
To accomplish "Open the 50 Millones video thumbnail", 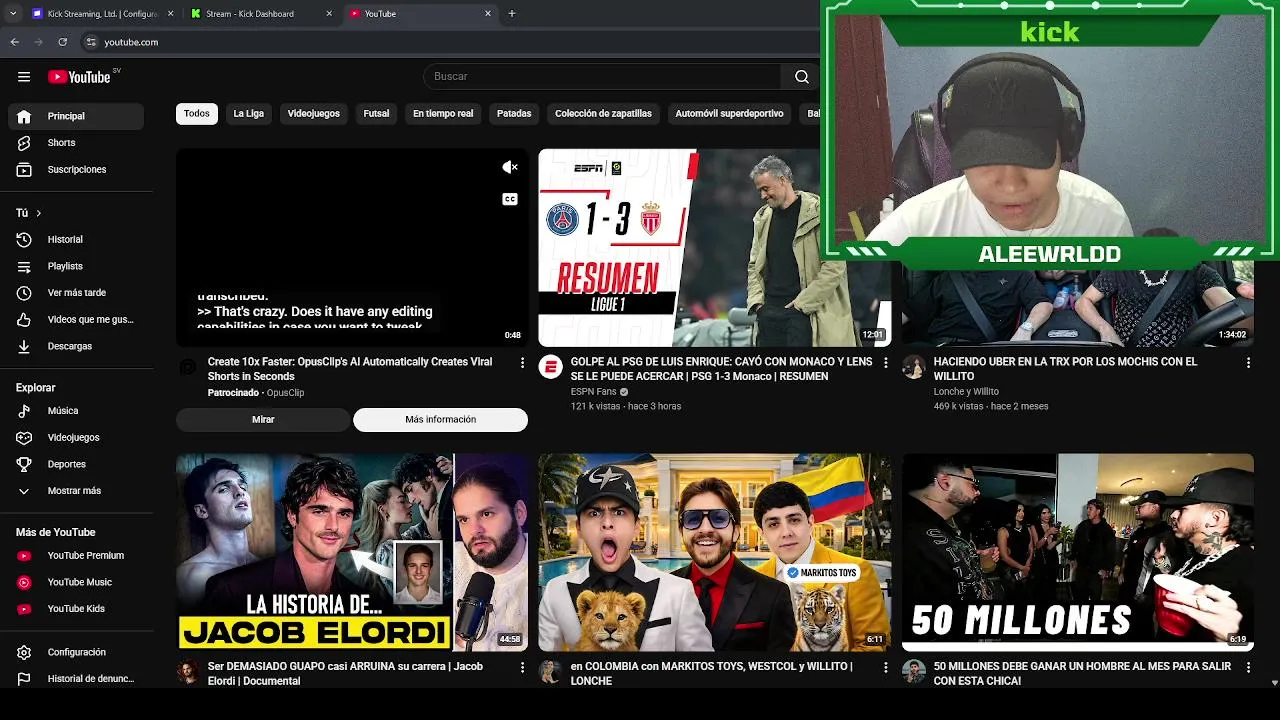I will pos(1077,553).
